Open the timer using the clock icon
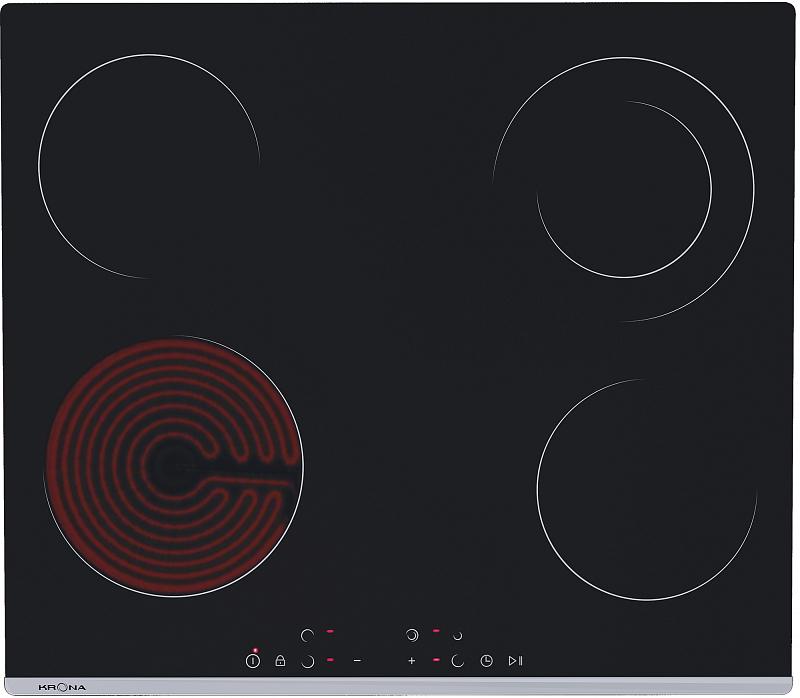The image size is (800, 698). [x=486, y=661]
